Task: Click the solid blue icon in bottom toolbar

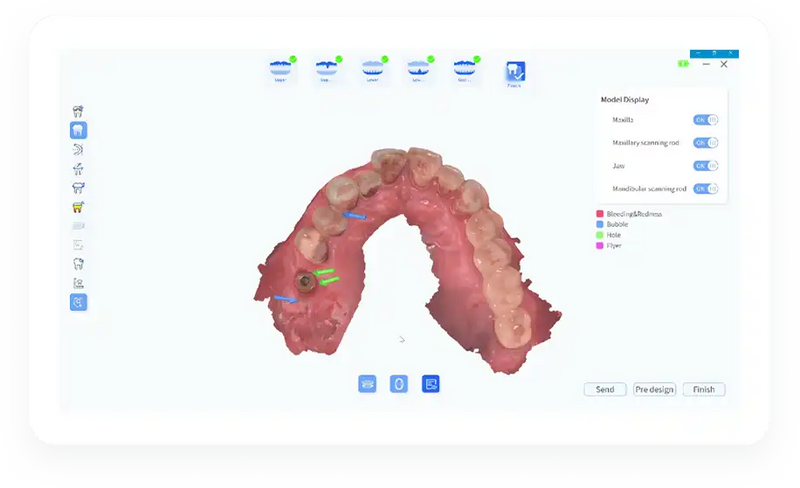Action: [x=431, y=384]
